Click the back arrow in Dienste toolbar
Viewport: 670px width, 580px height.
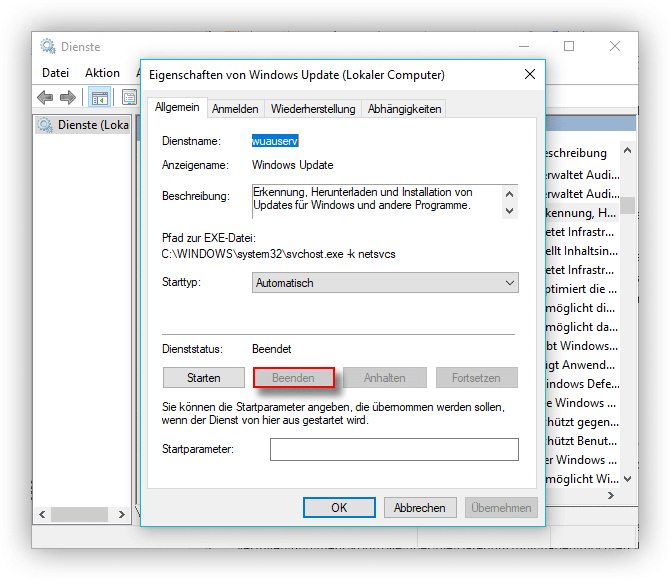pos(45,97)
